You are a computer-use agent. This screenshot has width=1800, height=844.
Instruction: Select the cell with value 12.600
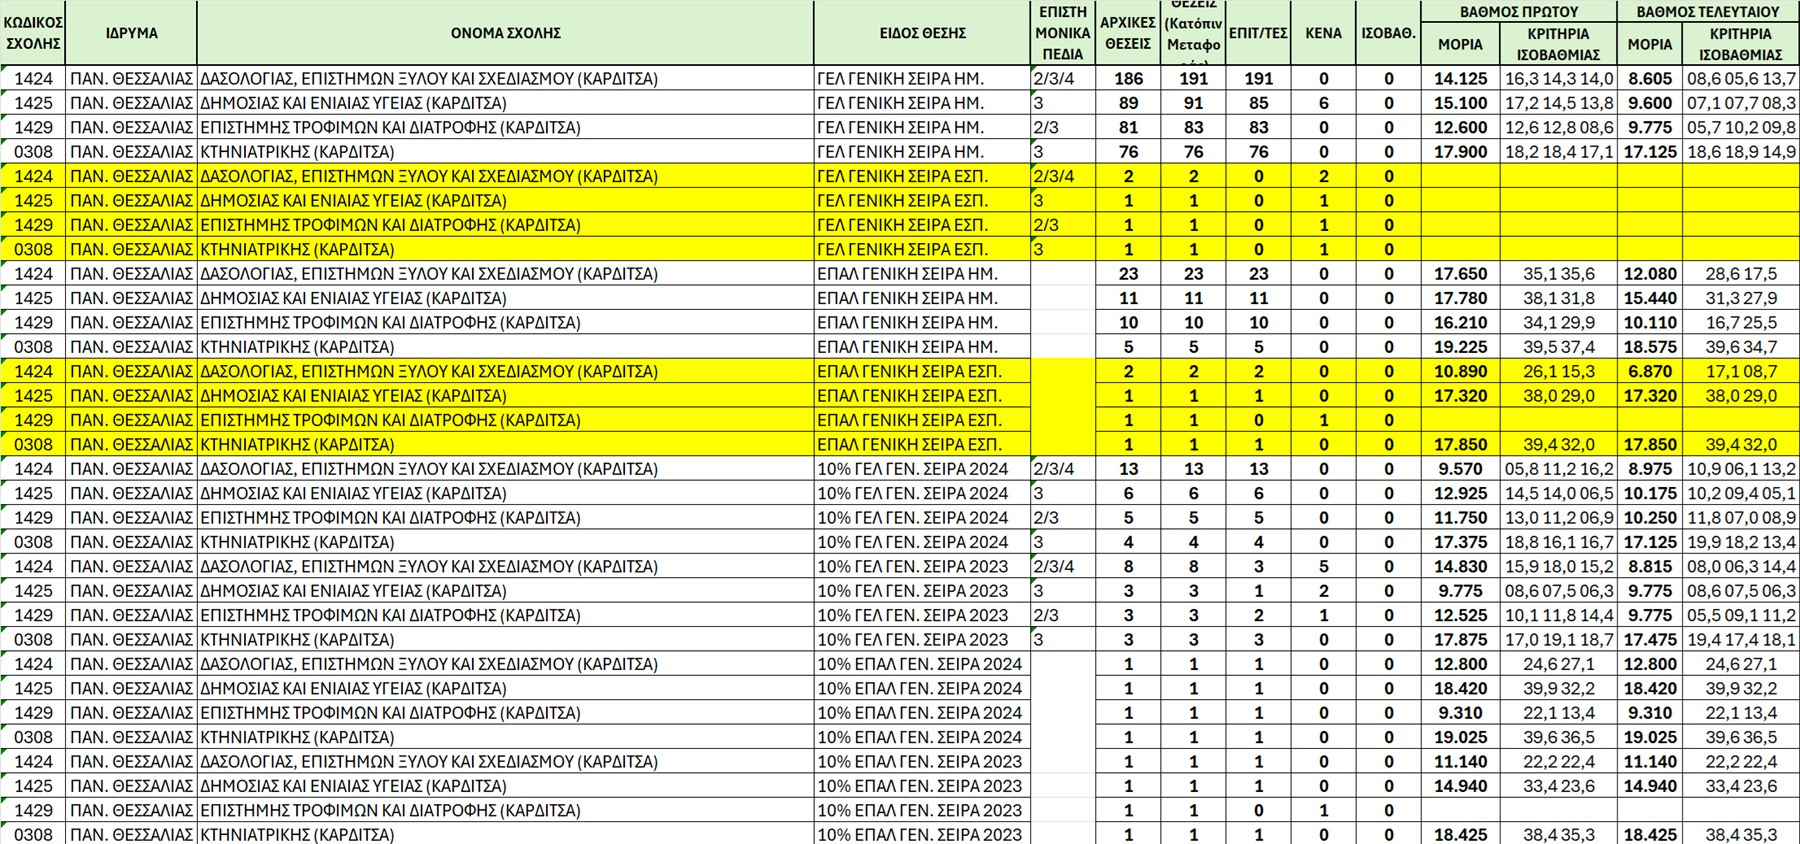click(1460, 127)
